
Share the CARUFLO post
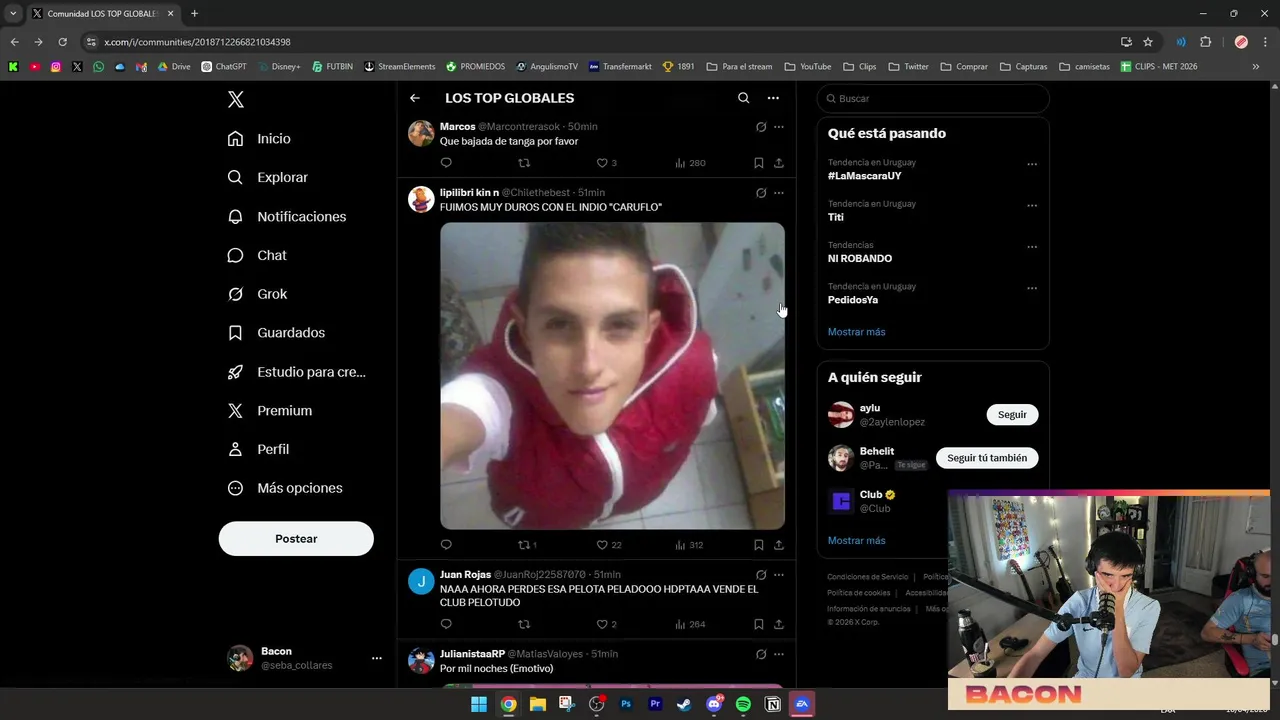pyautogui.click(x=779, y=545)
